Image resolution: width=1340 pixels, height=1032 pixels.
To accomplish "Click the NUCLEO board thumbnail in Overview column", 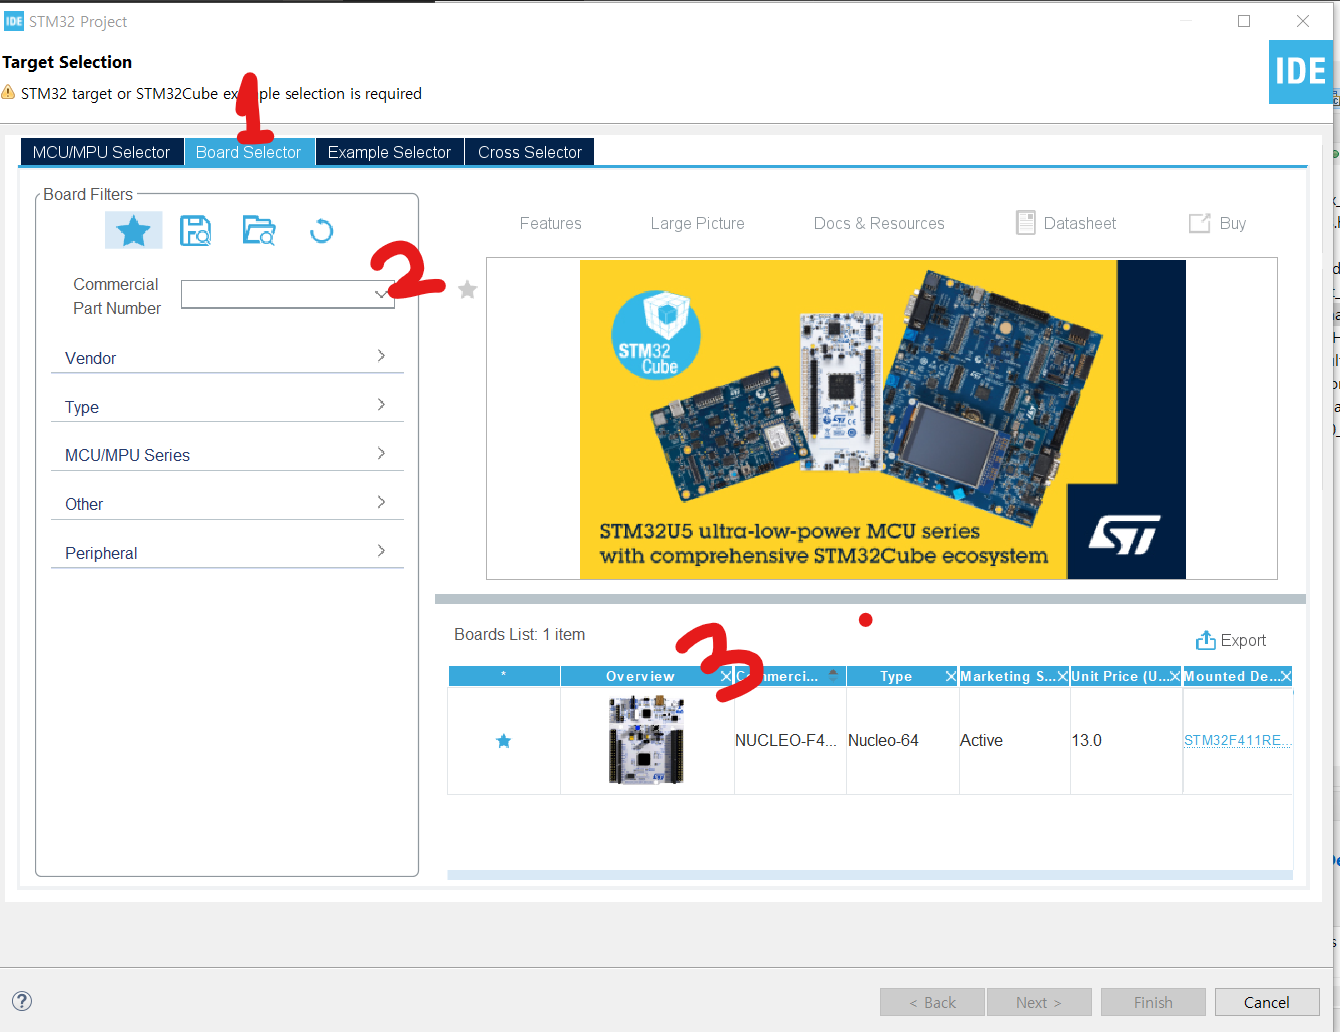I will (646, 740).
